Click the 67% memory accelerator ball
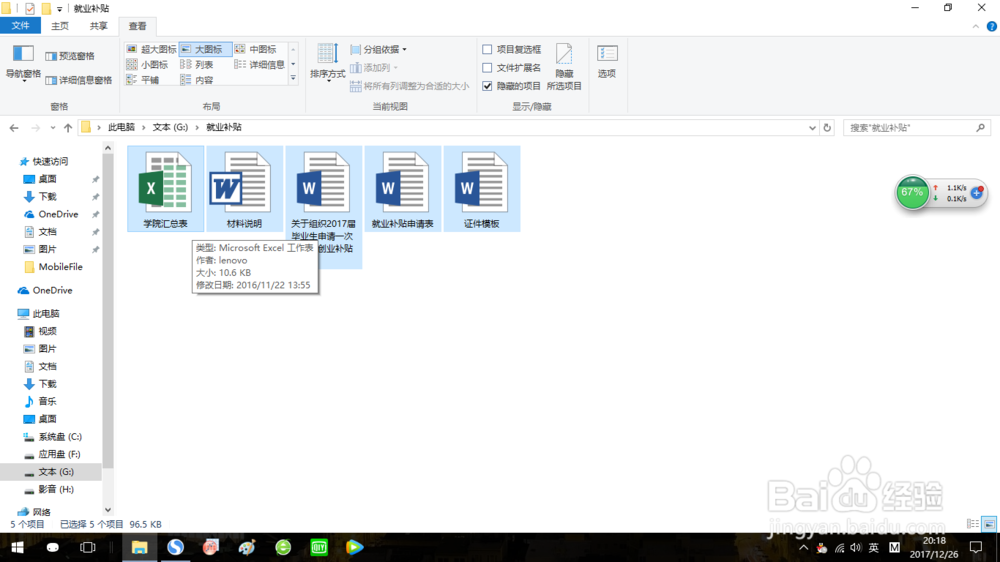This screenshot has height=562, width=1000. [912, 193]
